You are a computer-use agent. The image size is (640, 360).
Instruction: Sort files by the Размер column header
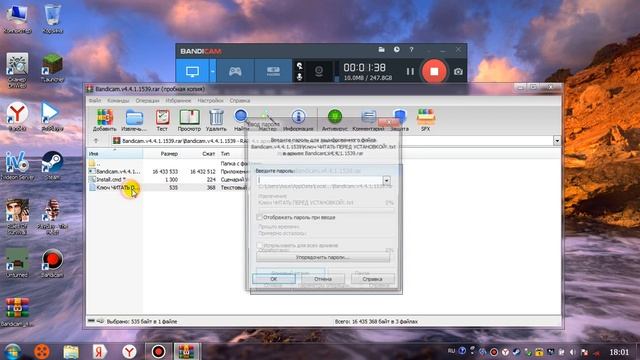click(x=162, y=154)
